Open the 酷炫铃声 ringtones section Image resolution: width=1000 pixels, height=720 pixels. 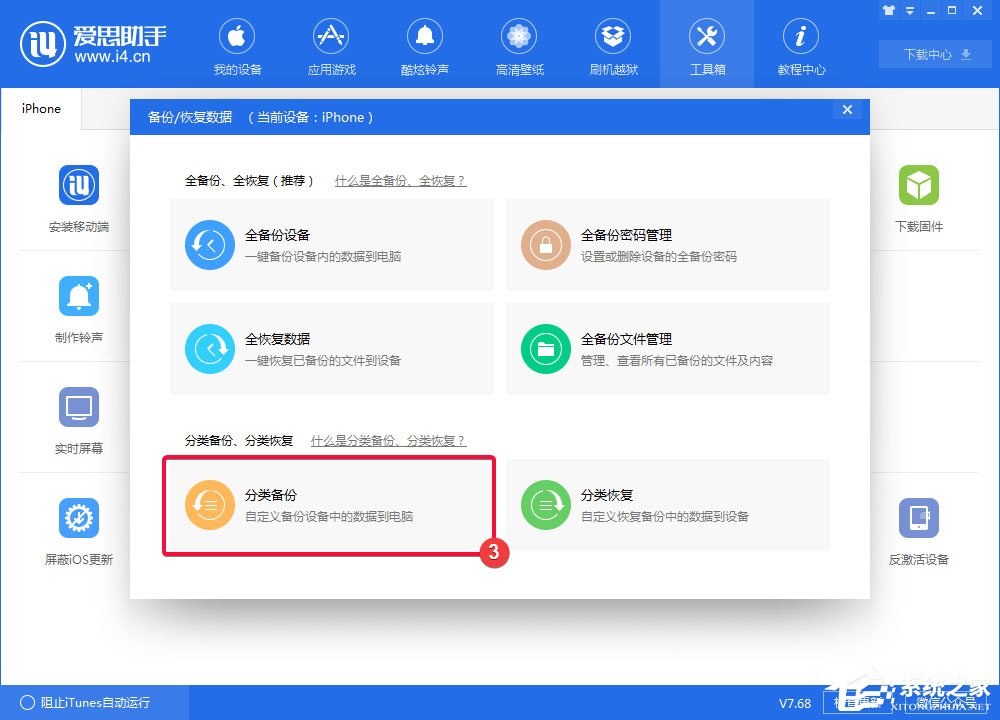pyautogui.click(x=425, y=44)
